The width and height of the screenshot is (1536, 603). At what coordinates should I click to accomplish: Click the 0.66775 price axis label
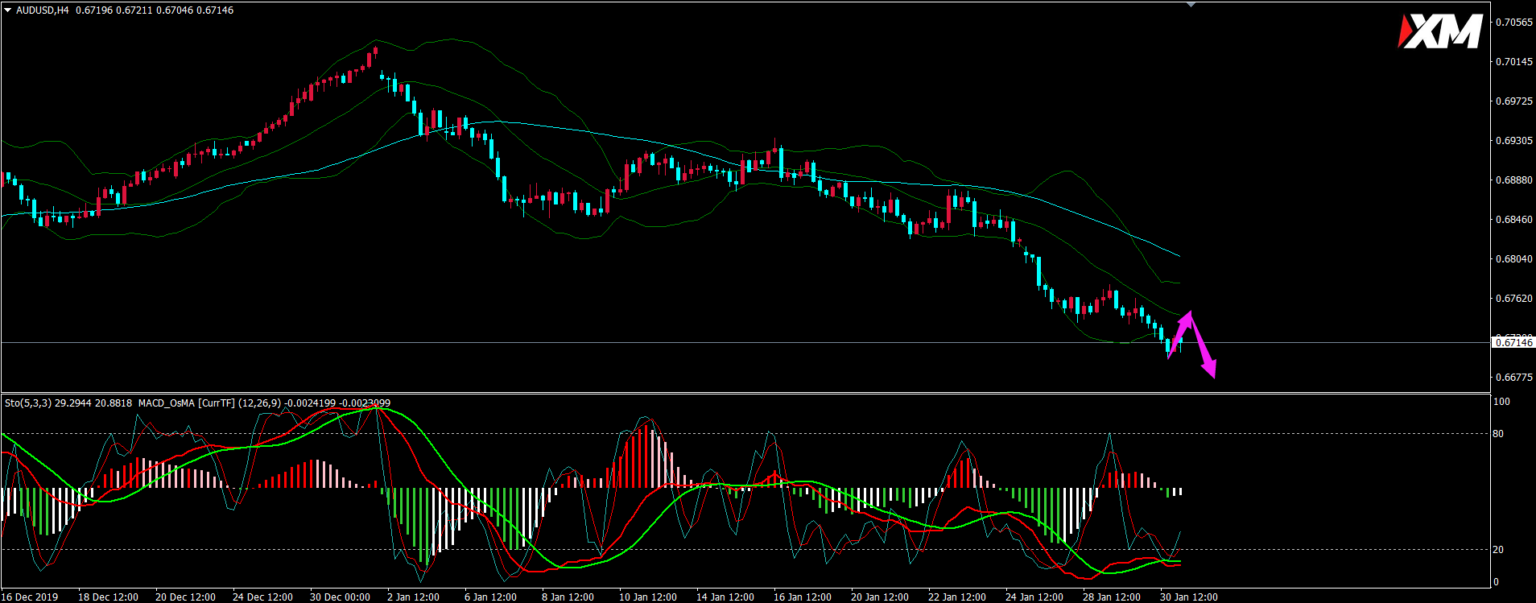[1513, 377]
